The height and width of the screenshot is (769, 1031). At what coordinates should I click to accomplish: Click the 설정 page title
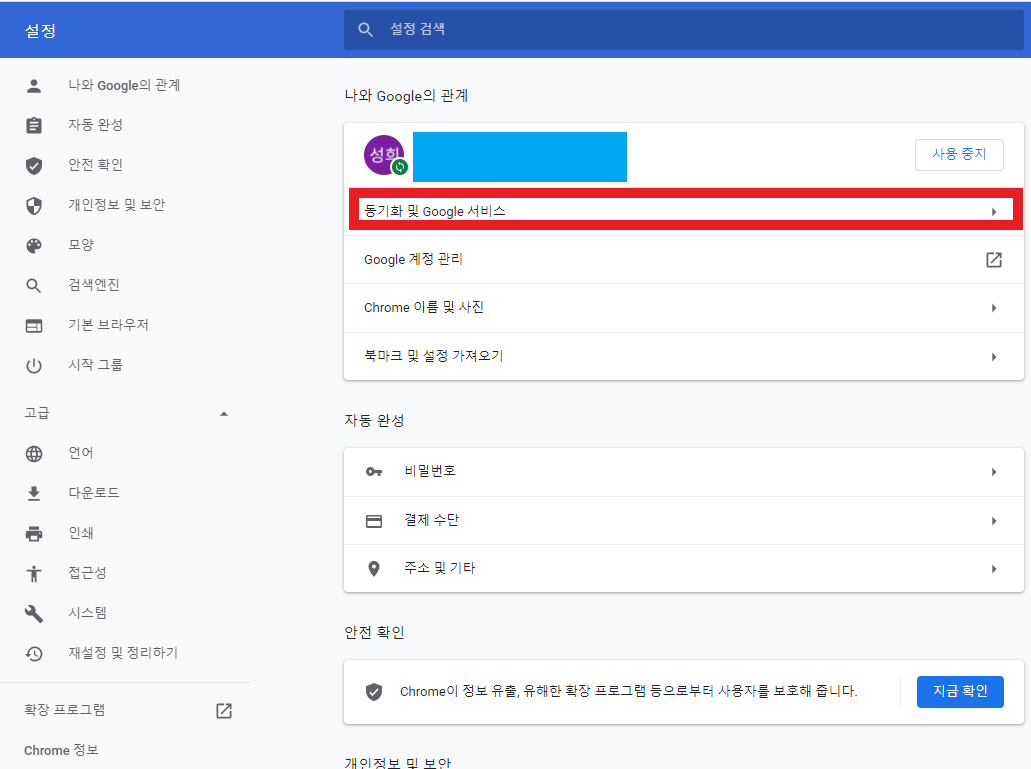pos(40,31)
